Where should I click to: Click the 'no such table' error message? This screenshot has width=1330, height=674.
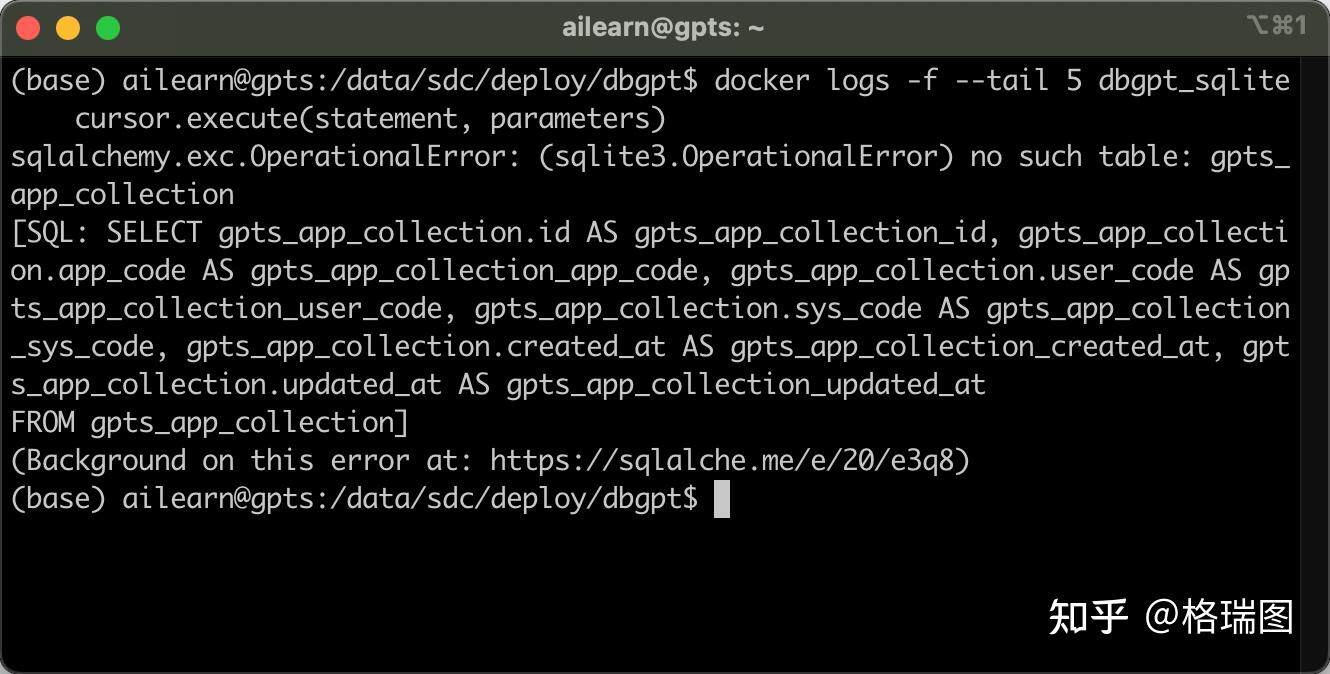(x=1066, y=156)
